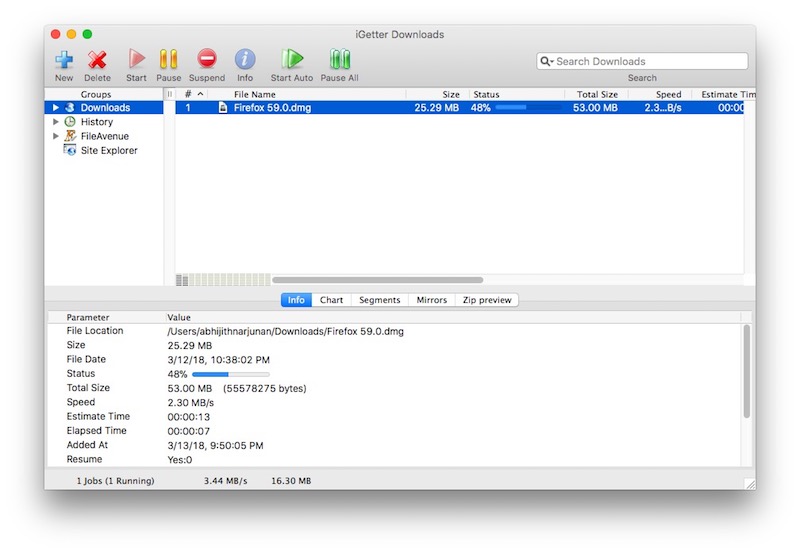Click the Elapsed Time value 00:00:07
Viewport: 800px width, 553px height.
coord(189,431)
